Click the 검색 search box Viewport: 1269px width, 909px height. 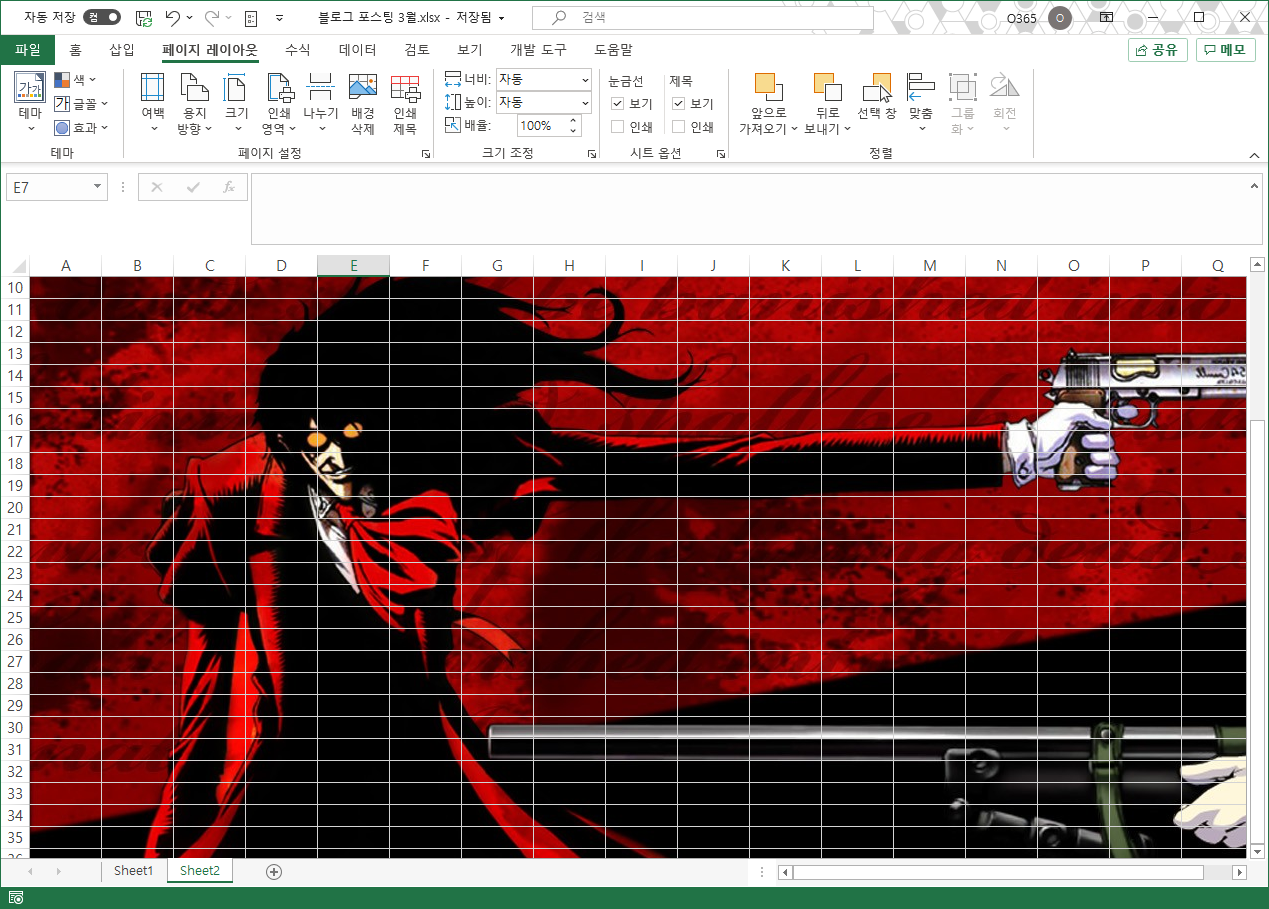(x=703, y=18)
